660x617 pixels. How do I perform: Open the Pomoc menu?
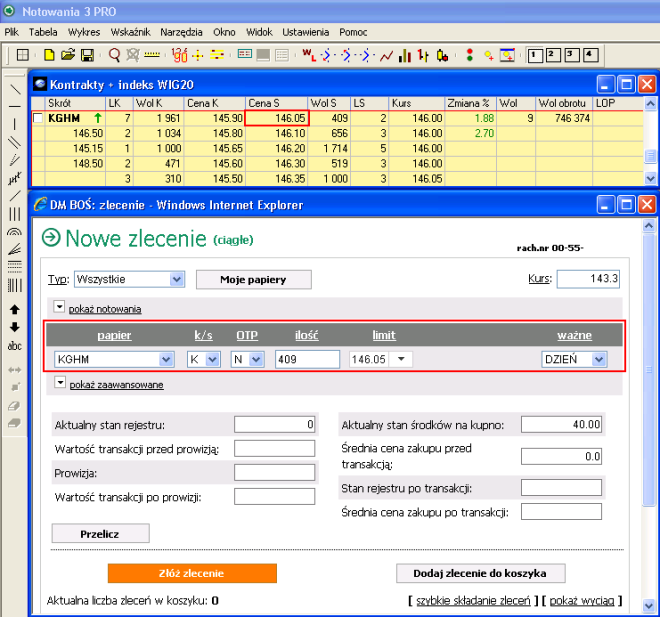point(353,32)
